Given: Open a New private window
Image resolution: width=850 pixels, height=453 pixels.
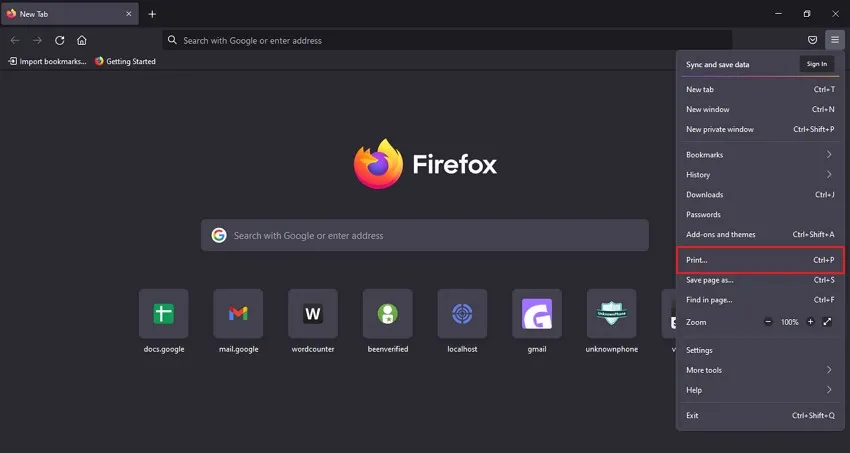Looking at the screenshot, I should [x=760, y=130].
